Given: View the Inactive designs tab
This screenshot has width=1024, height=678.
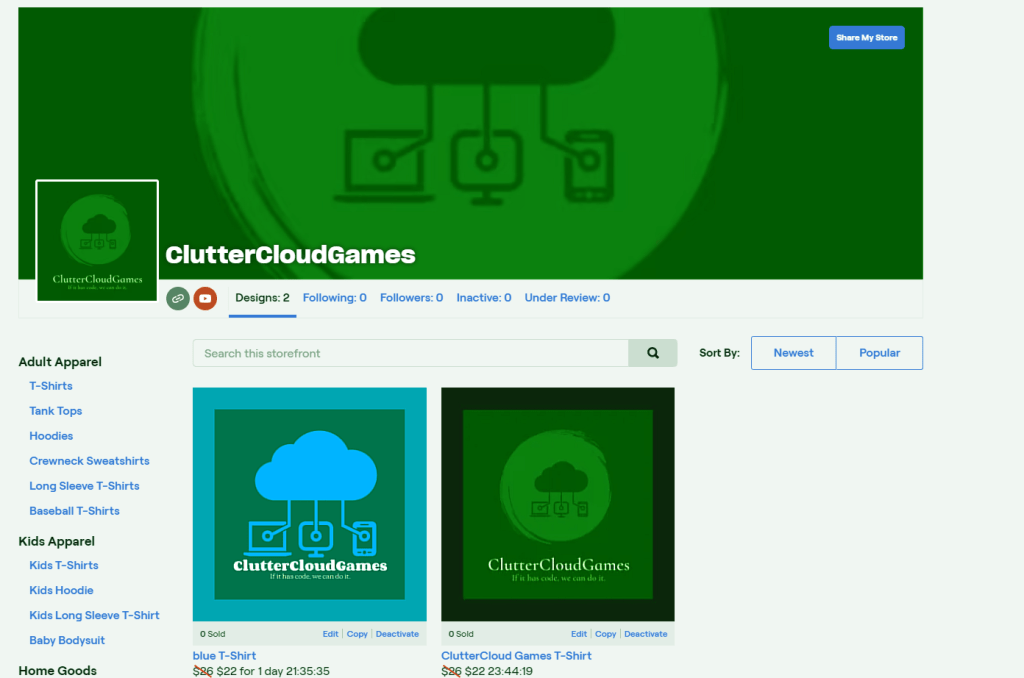Looking at the screenshot, I should tap(483, 298).
